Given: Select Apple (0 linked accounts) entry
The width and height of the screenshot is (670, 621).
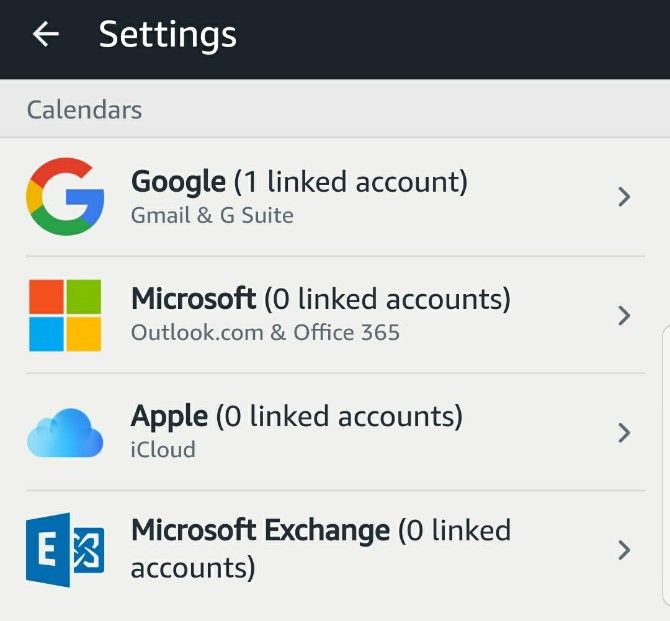Looking at the screenshot, I should 297,416.
